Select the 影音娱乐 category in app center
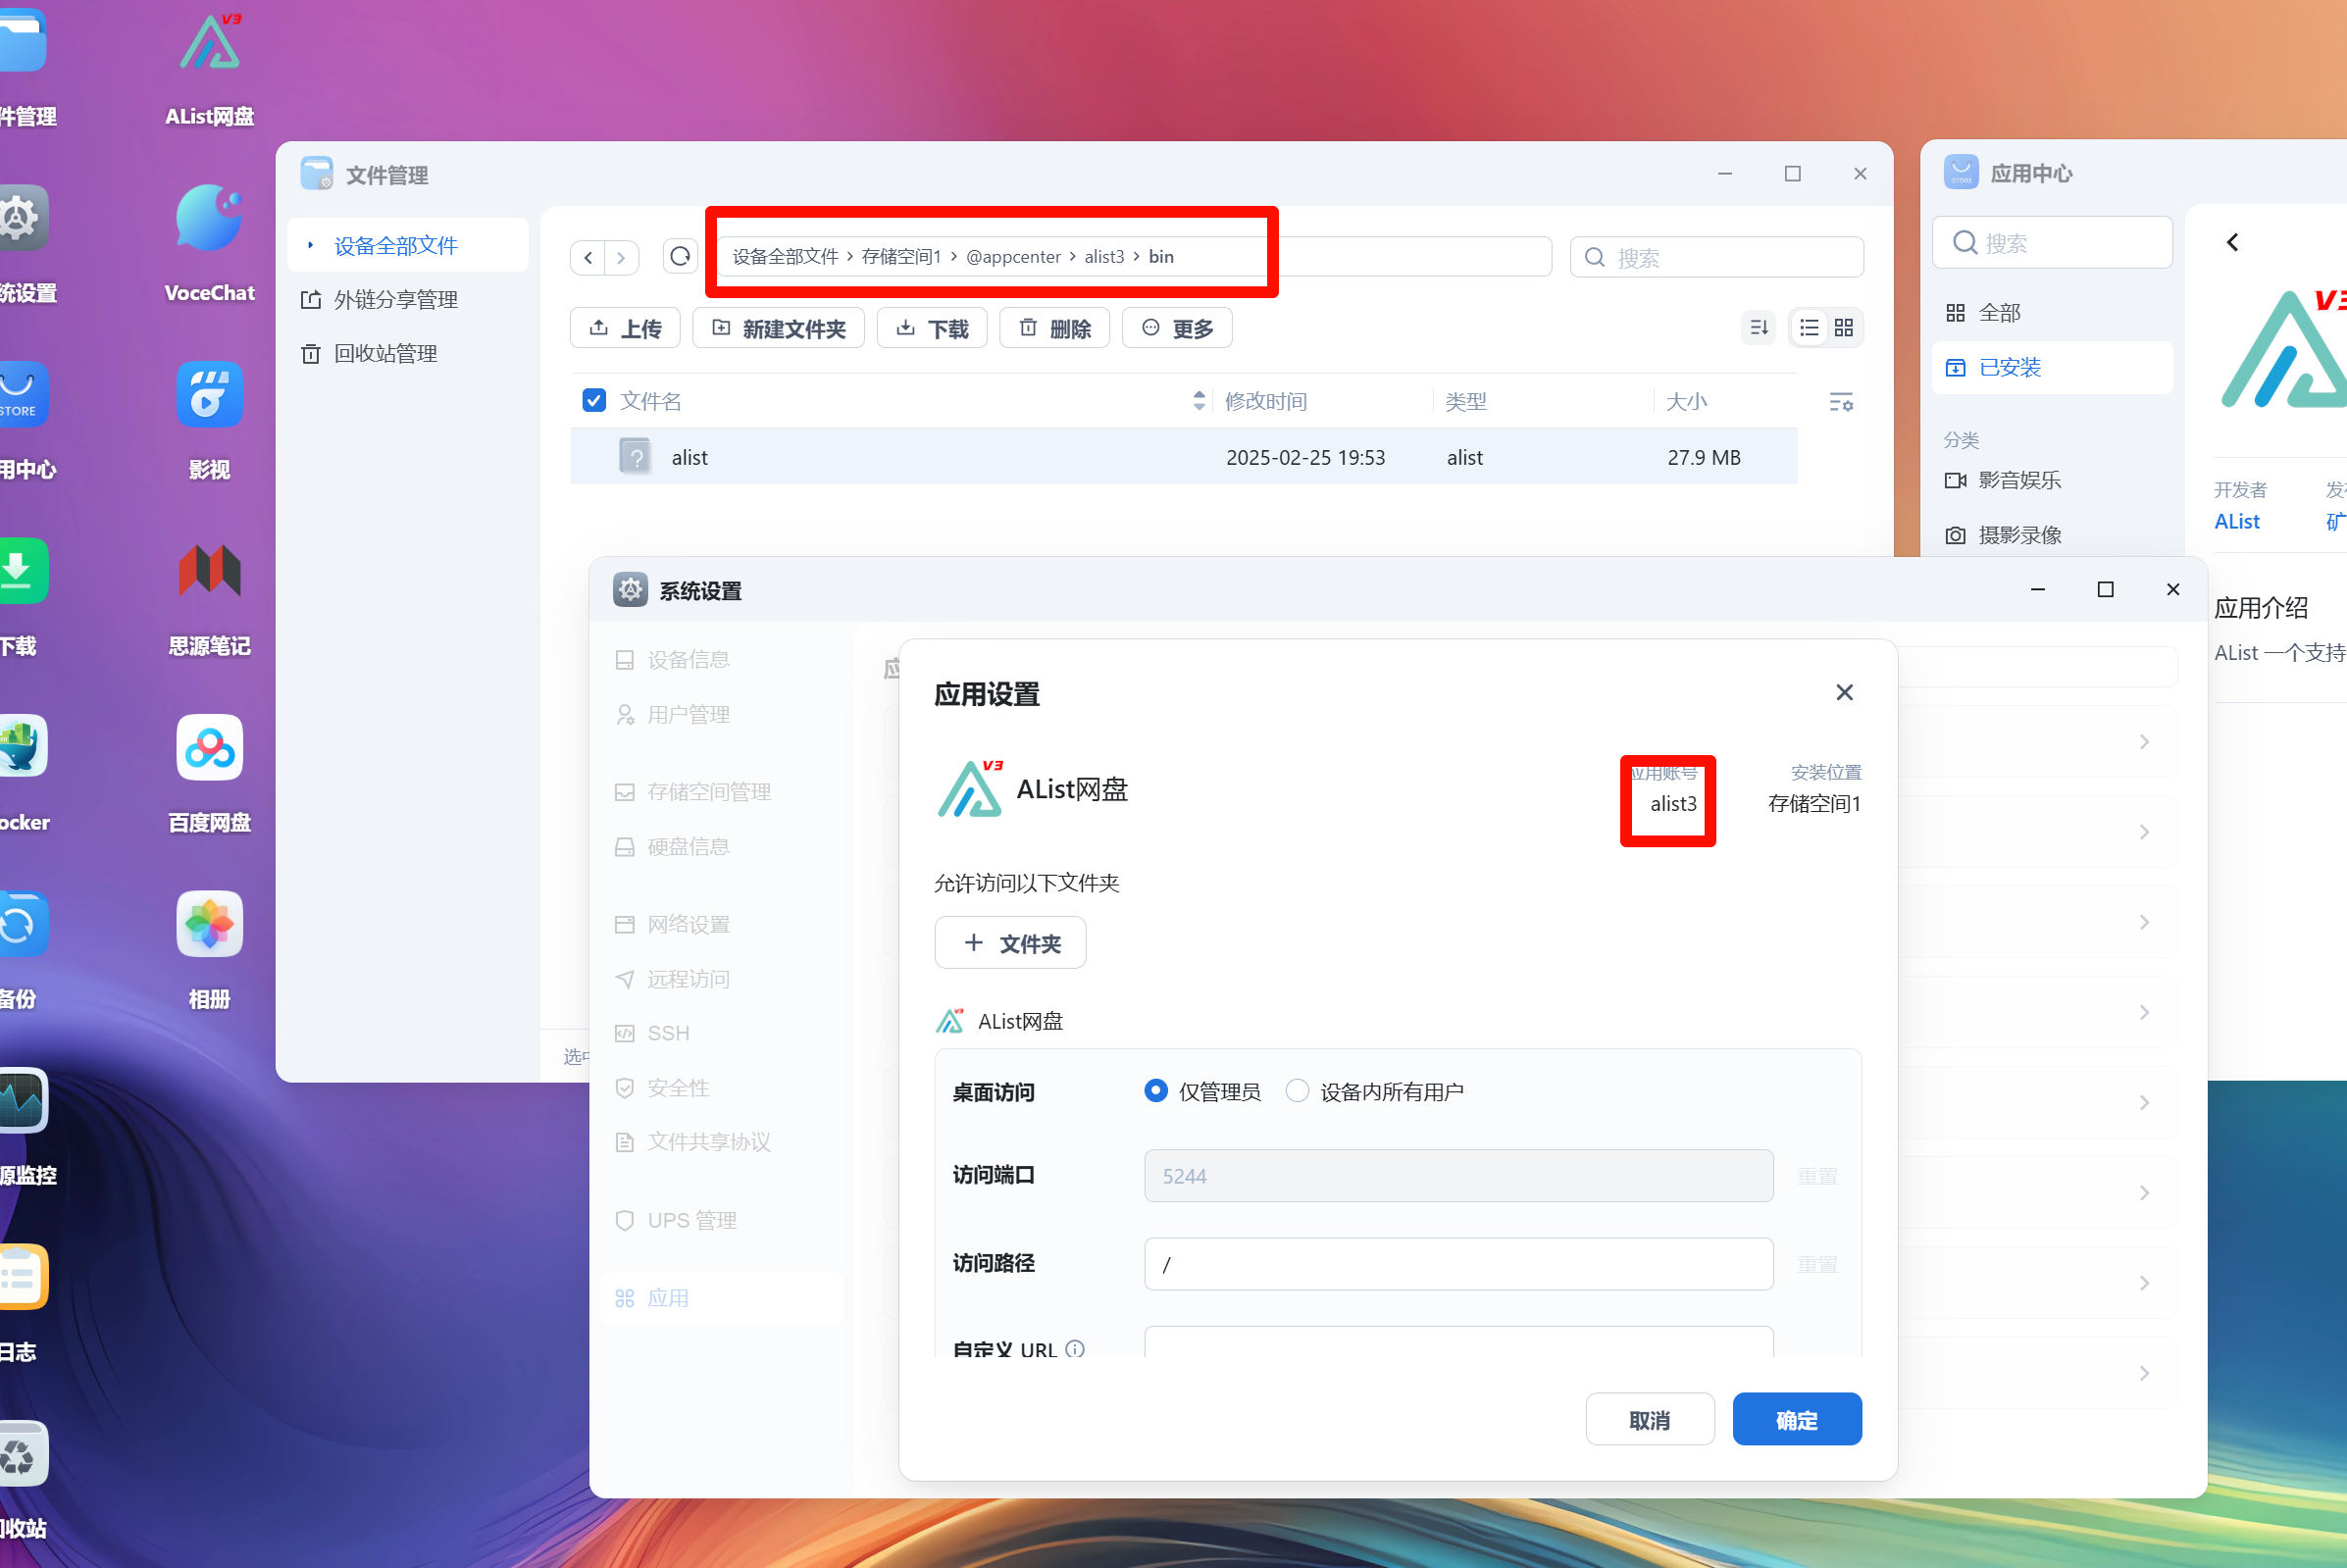This screenshot has height=1568, width=2347. (x=2018, y=480)
